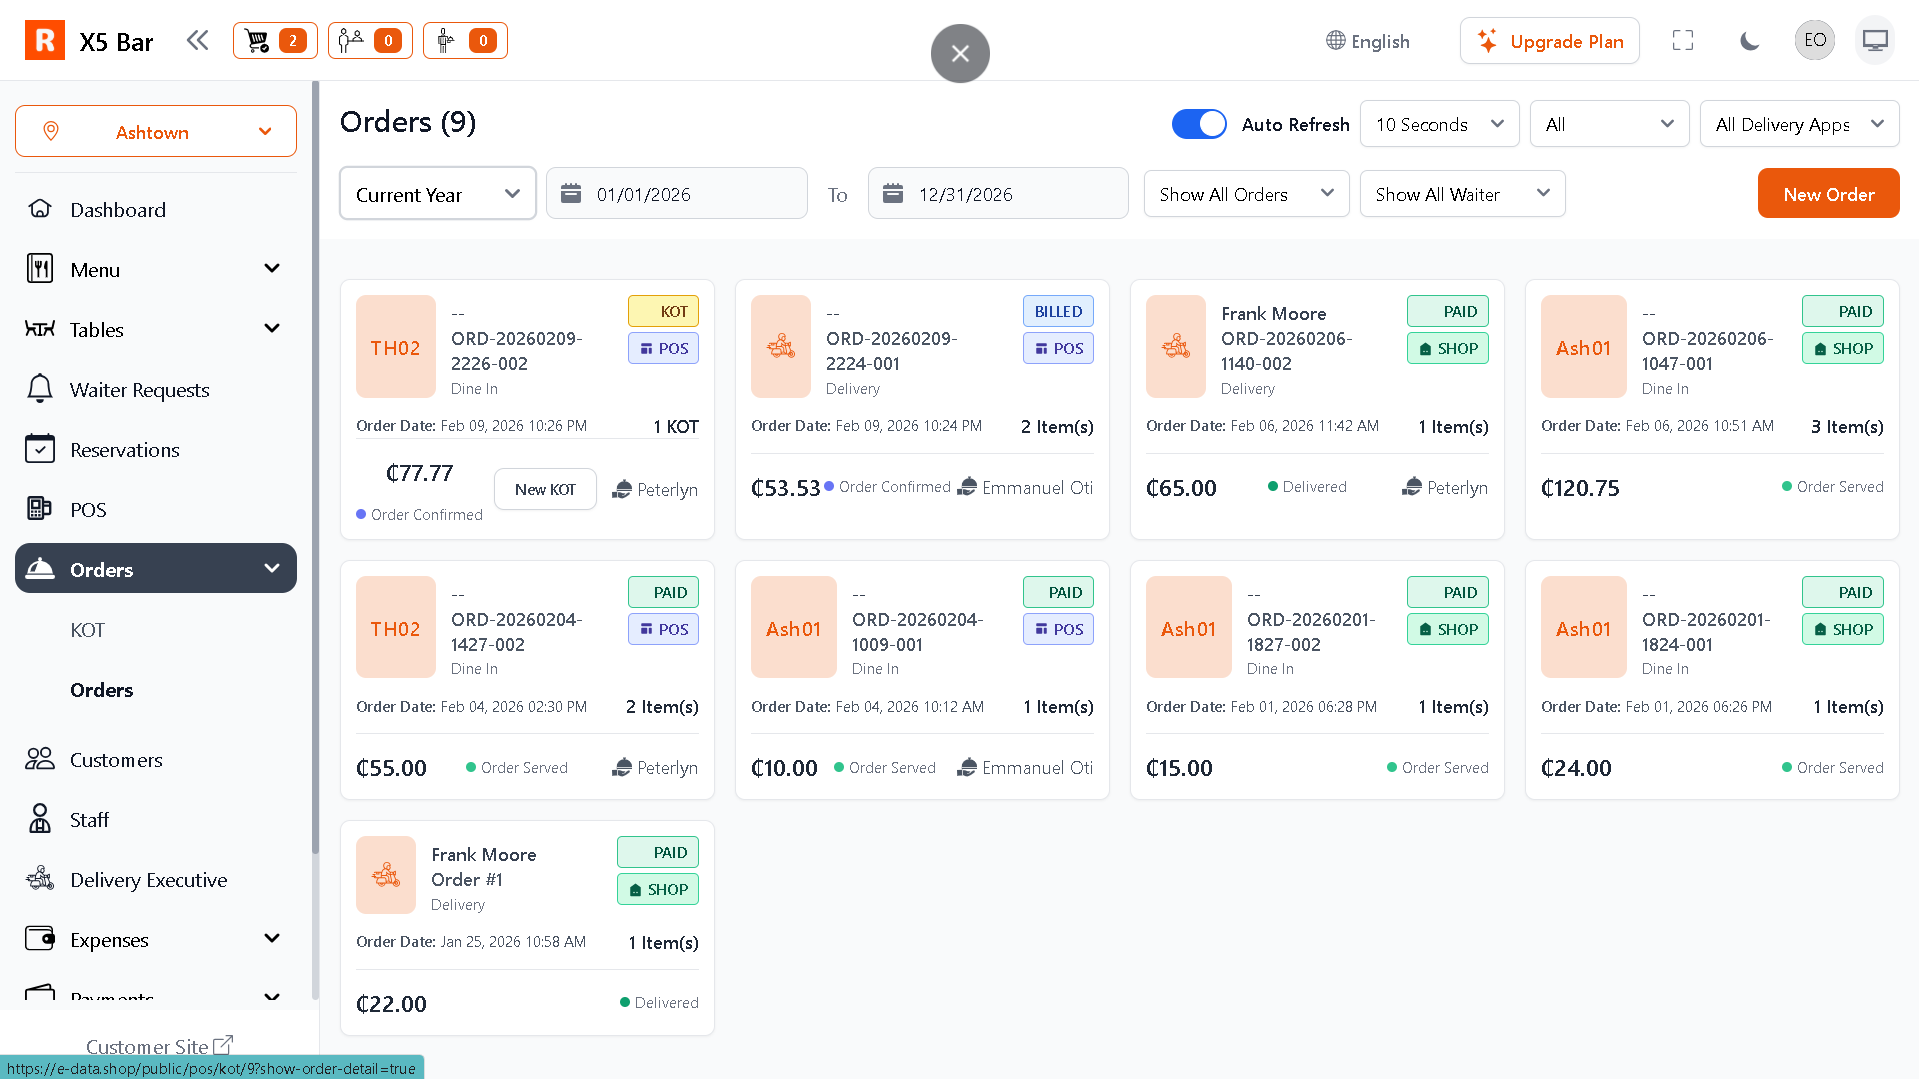
Task: Go to Reservations in the sidebar
Action: click(124, 450)
